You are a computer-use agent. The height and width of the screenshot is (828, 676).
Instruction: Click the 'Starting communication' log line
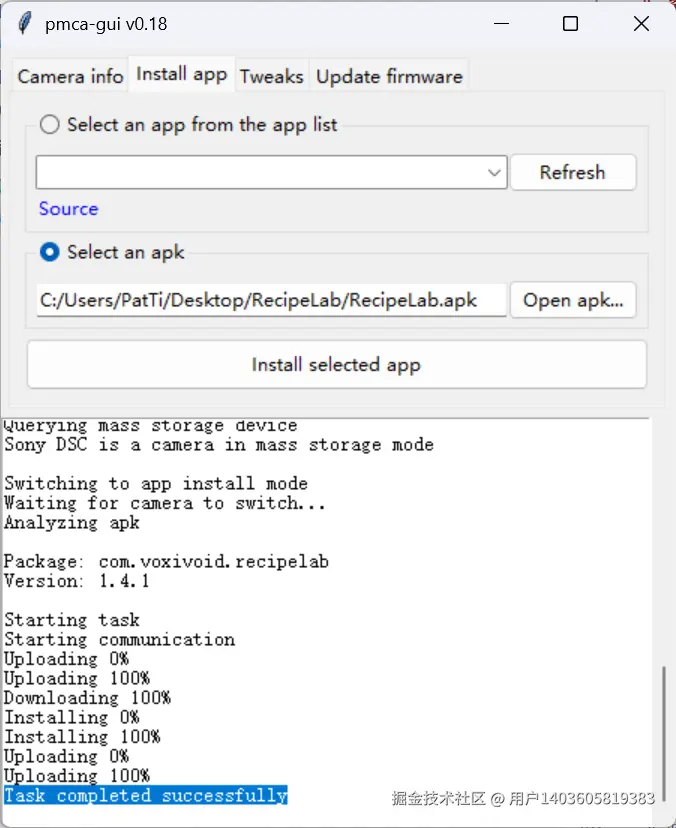pyautogui.click(x=119, y=639)
